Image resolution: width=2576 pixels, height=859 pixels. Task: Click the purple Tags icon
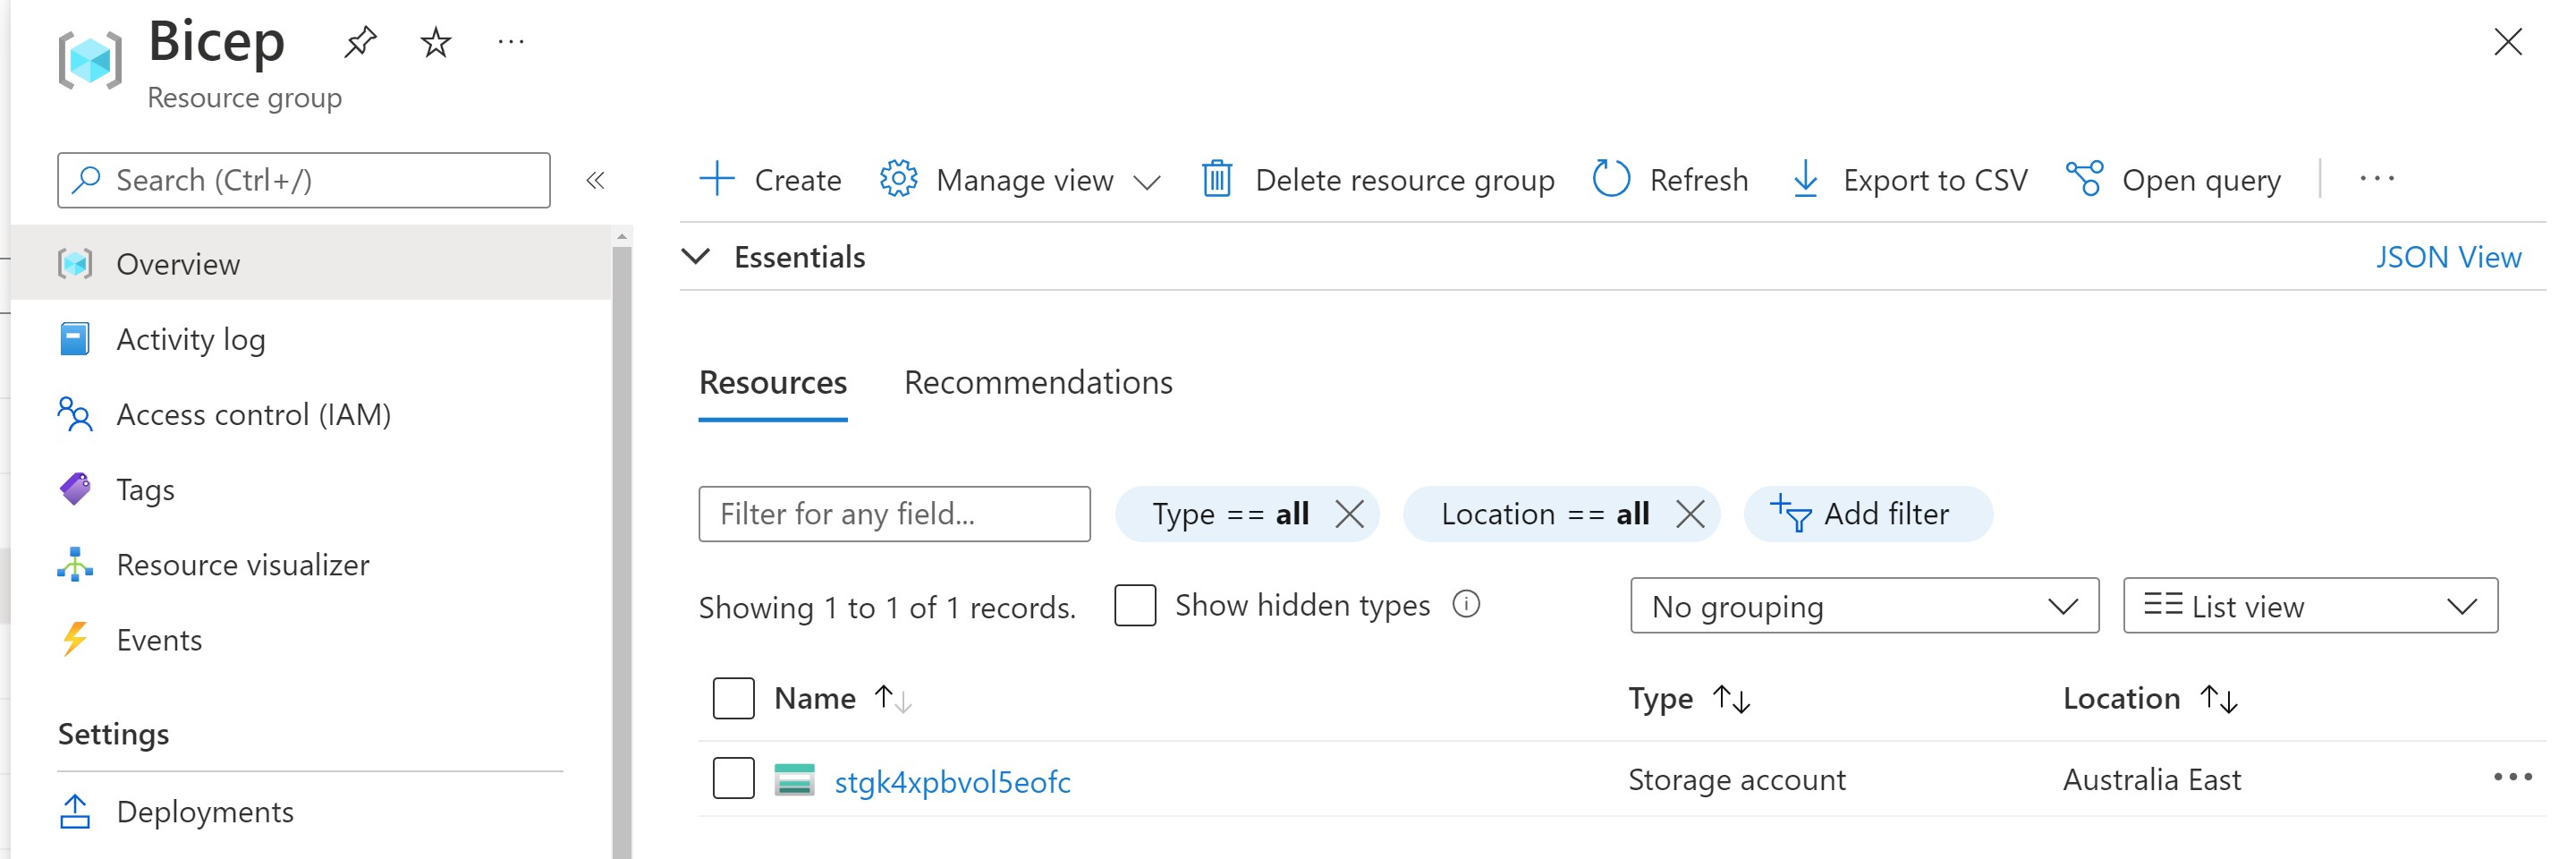click(x=75, y=489)
